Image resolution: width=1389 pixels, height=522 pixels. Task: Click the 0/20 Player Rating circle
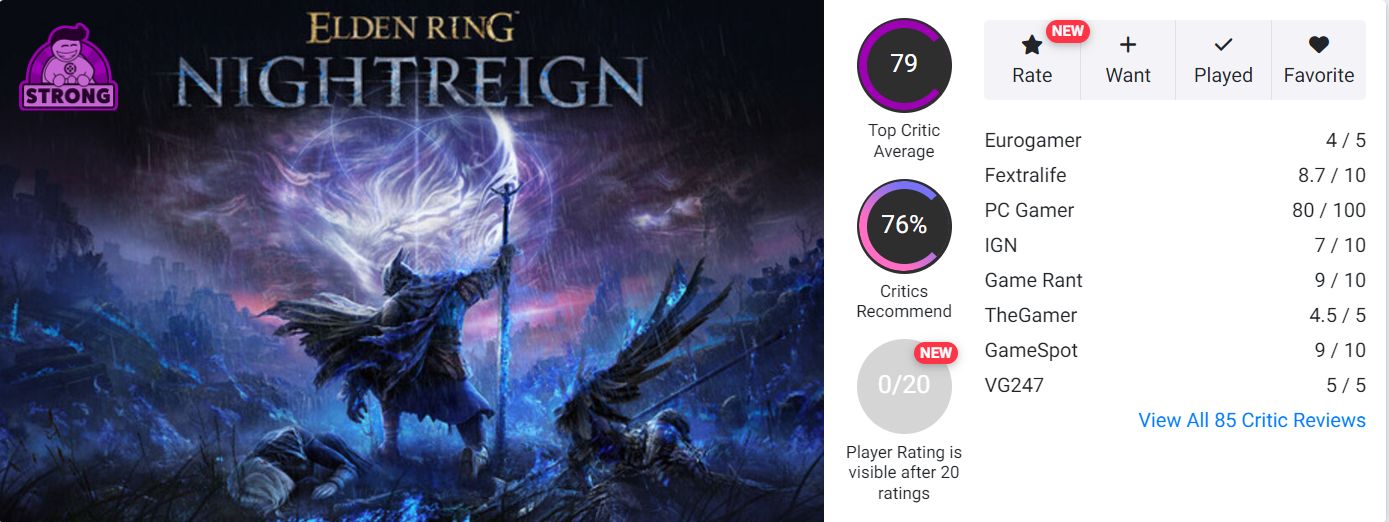[x=904, y=385]
